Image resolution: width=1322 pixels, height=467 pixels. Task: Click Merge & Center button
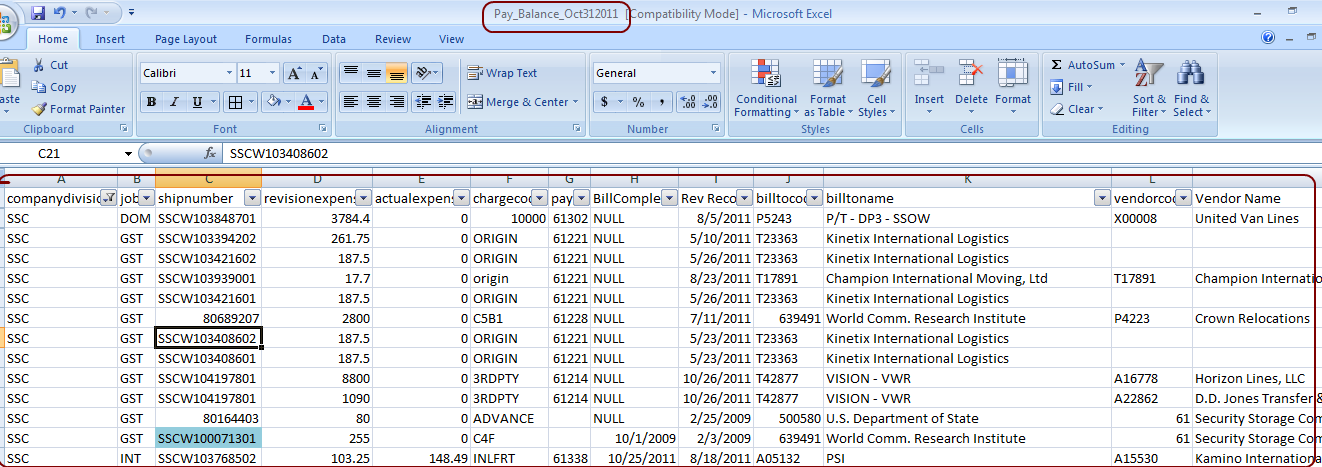tap(522, 102)
